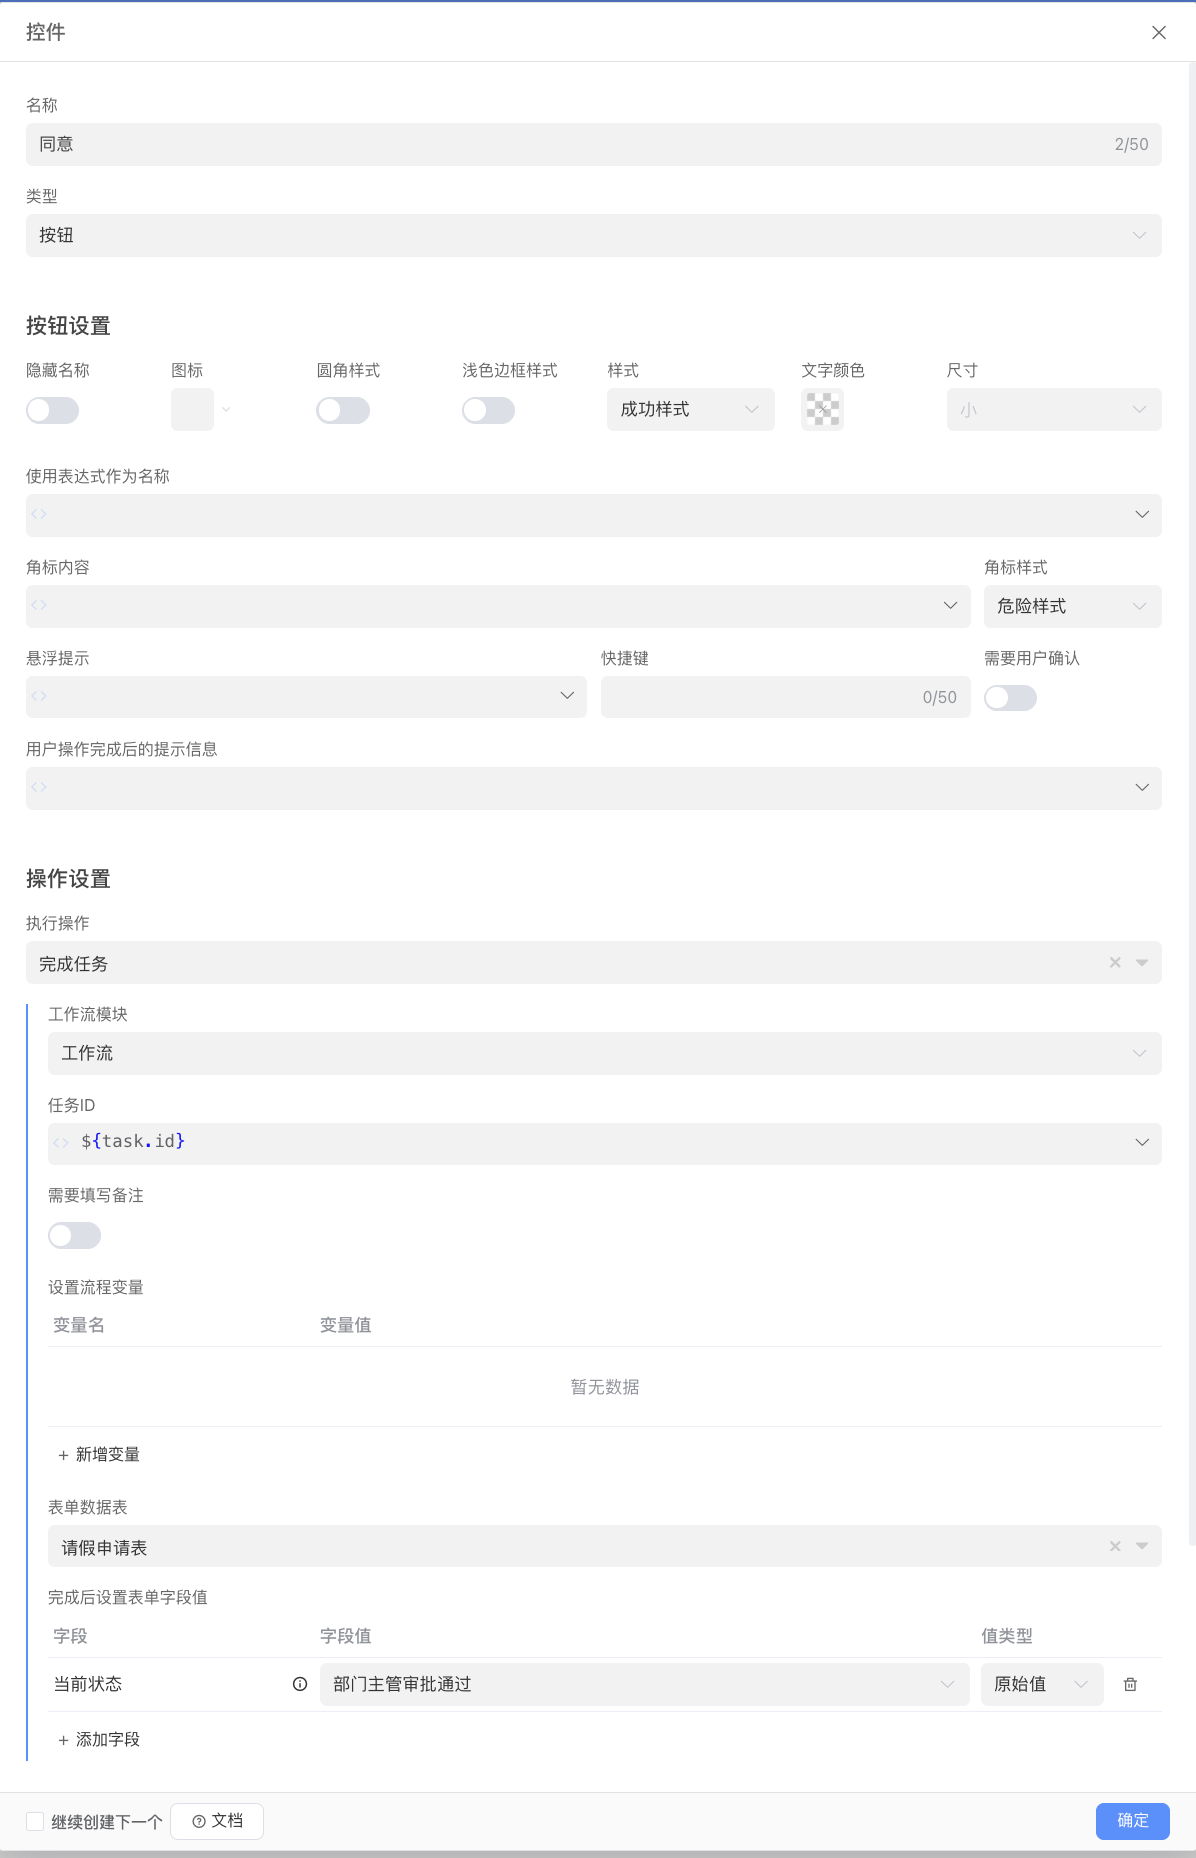Open the 角标样式 dropdown showing 危险样式
Viewport: 1196px width, 1858px height.
(x=1071, y=606)
